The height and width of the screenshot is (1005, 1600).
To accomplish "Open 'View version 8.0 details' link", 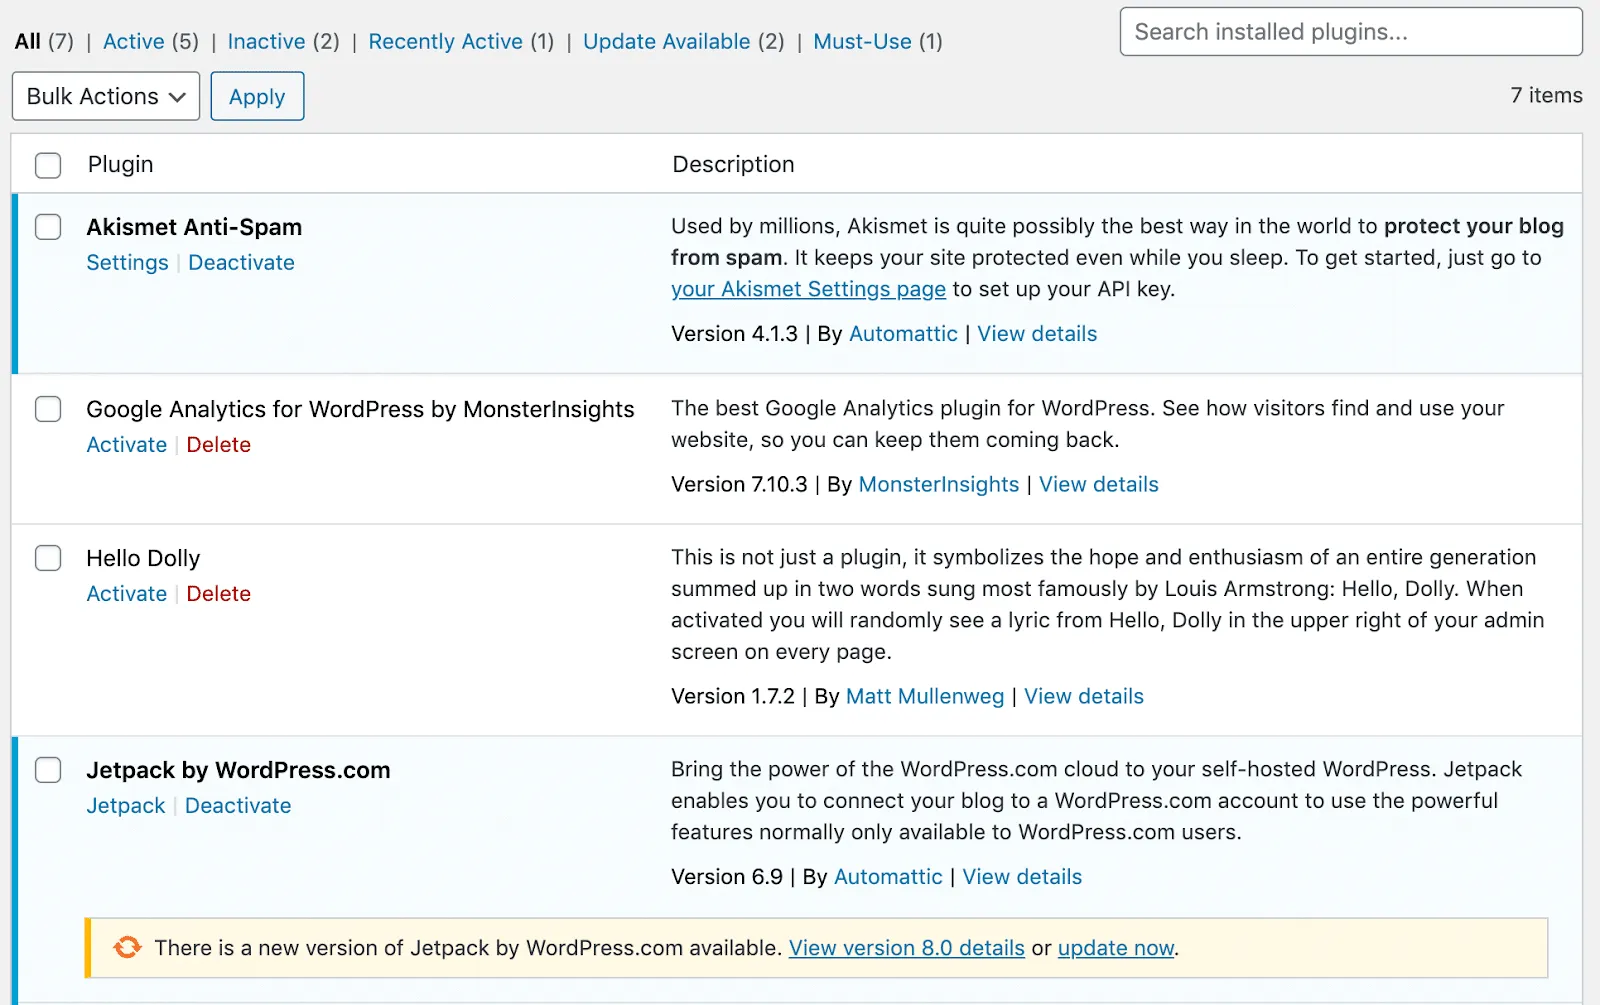I will click(x=907, y=947).
